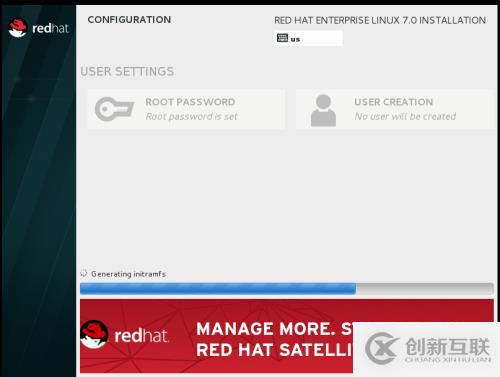Click the 'Generating initramfs' status text
This screenshot has width=500, height=377.
coord(128,274)
